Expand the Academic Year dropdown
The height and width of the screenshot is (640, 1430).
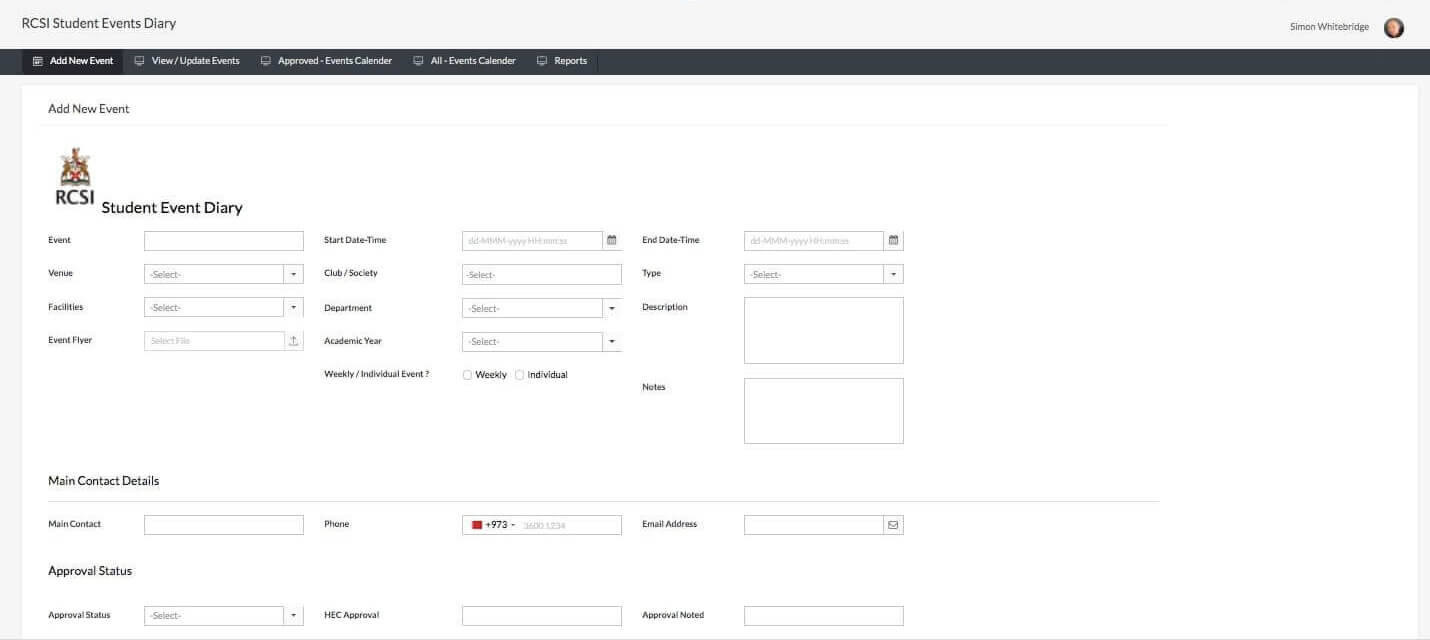tap(611, 342)
